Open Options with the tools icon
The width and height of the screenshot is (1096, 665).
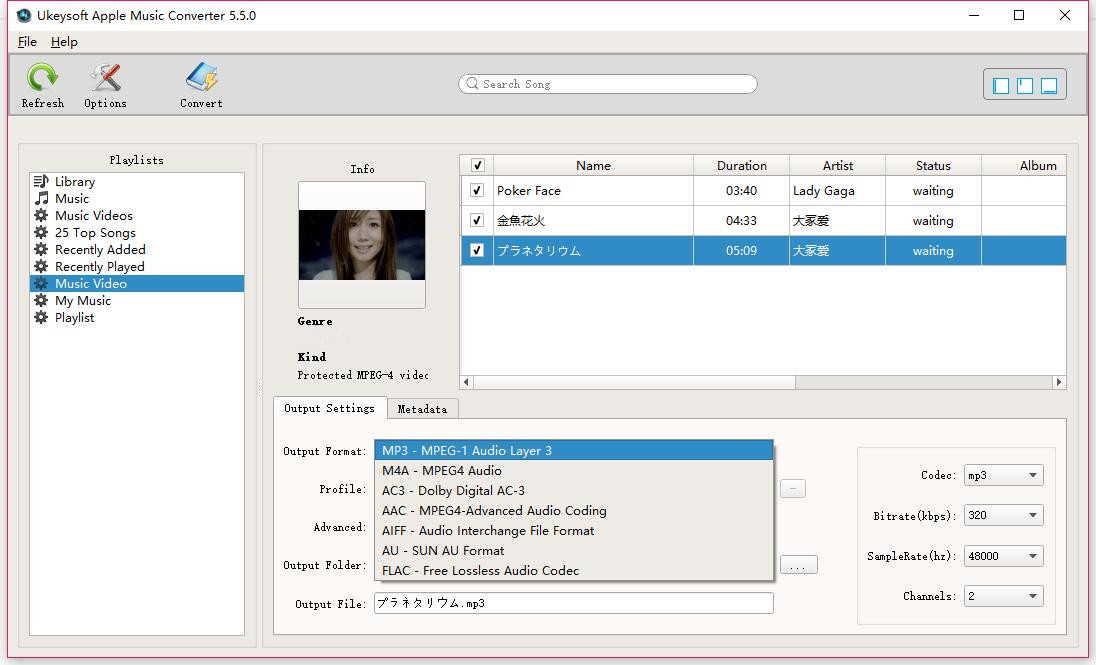(x=106, y=78)
